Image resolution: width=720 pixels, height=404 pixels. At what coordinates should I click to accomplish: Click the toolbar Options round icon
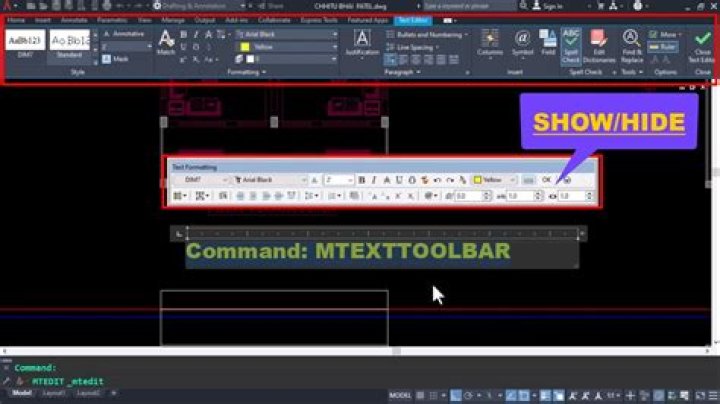(x=567, y=180)
